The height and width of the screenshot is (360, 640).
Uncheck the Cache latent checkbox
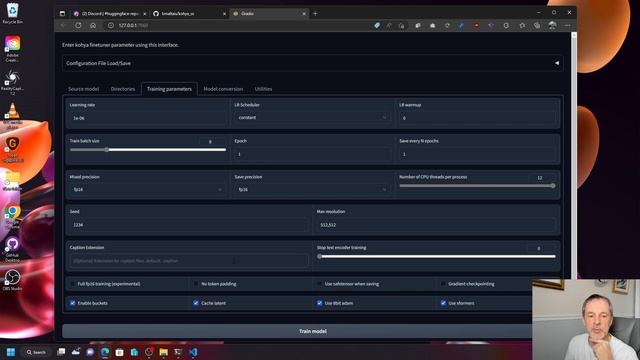click(196, 303)
